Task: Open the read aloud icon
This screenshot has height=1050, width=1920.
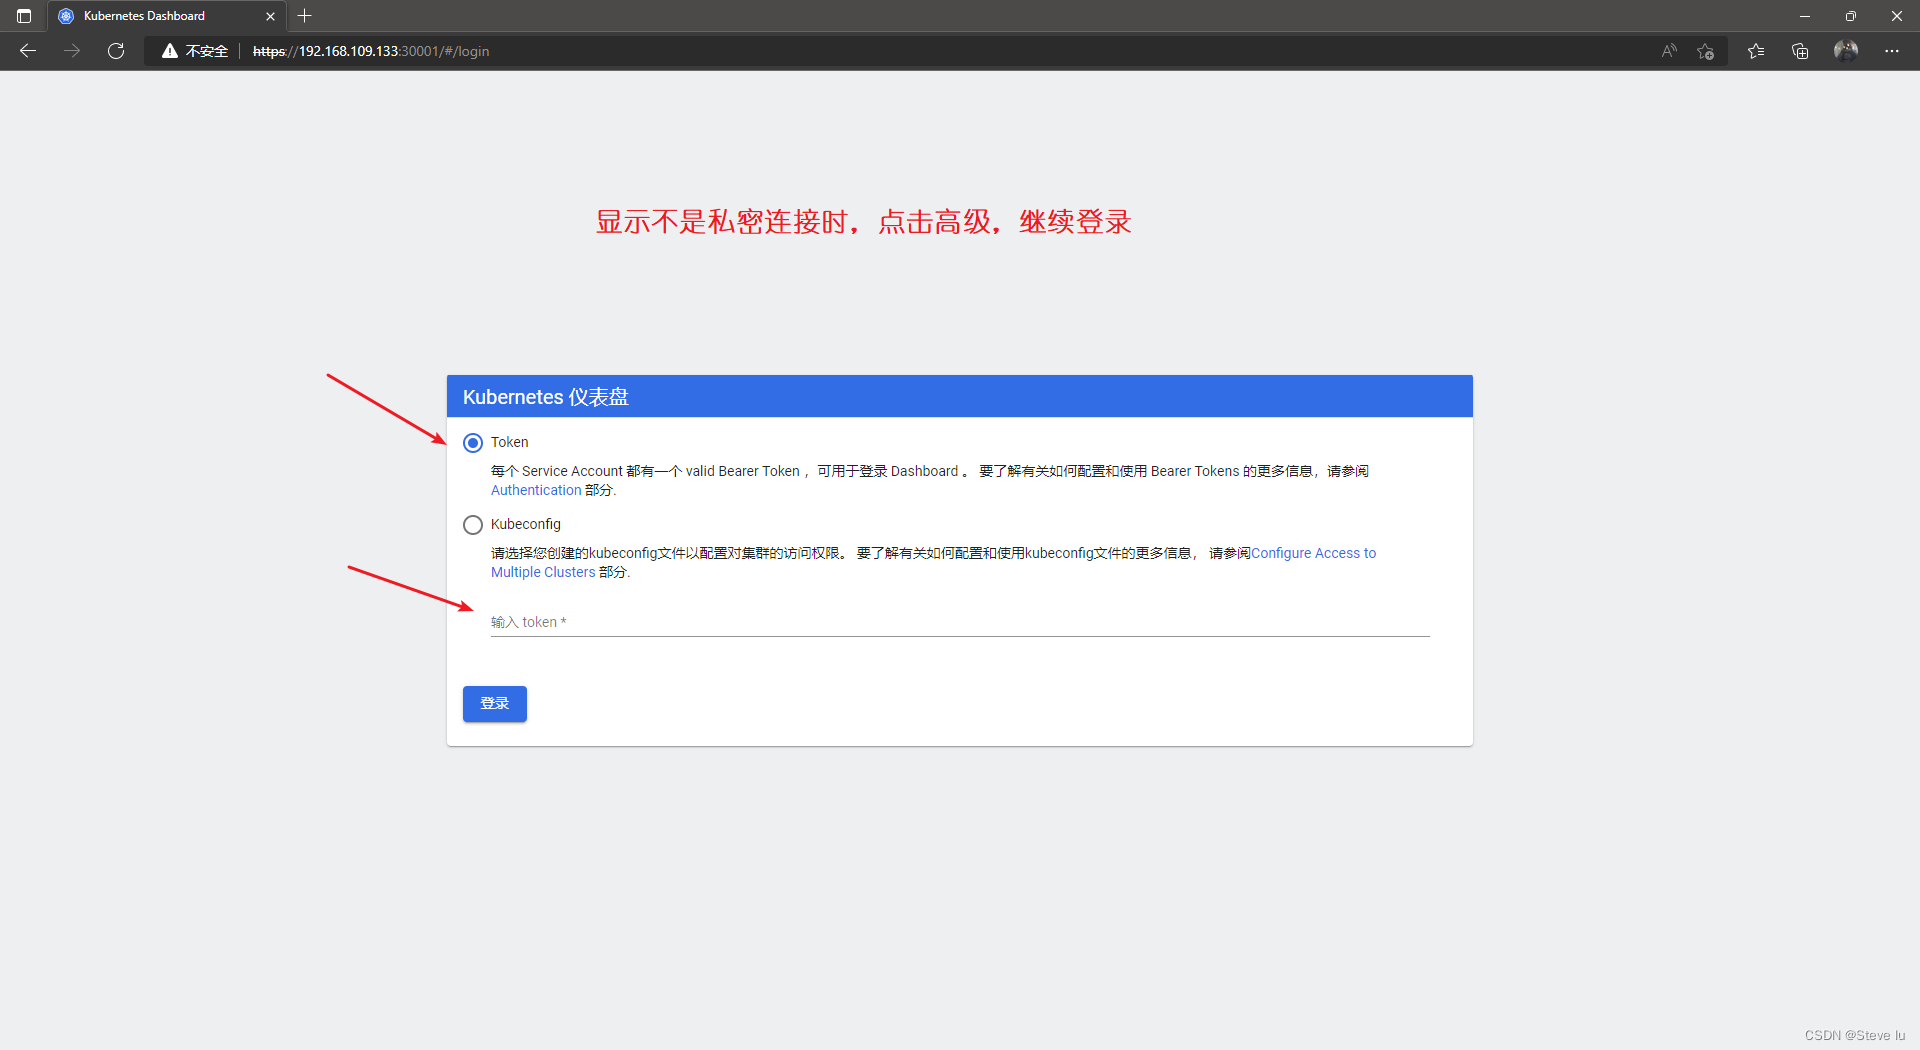Action: point(1669,51)
